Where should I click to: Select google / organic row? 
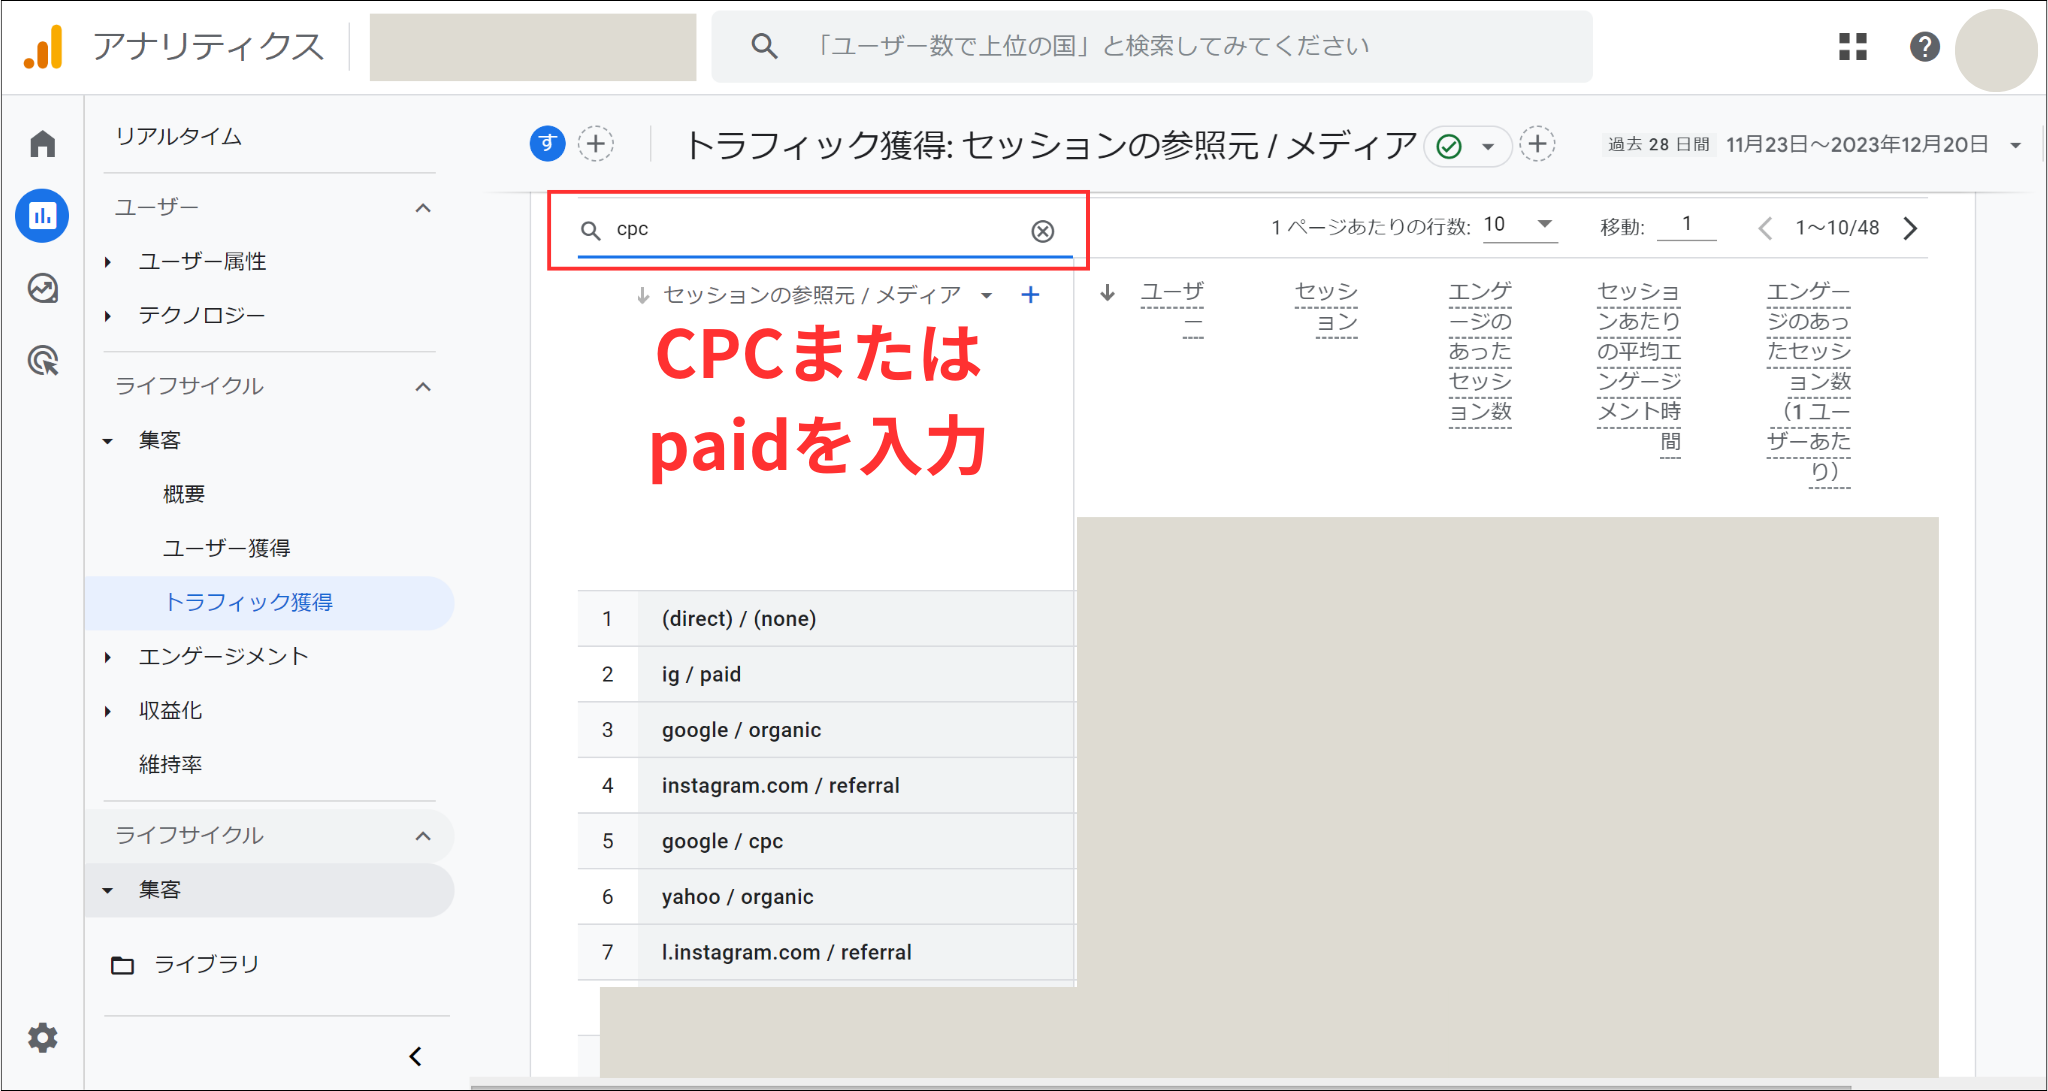coord(826,730)
